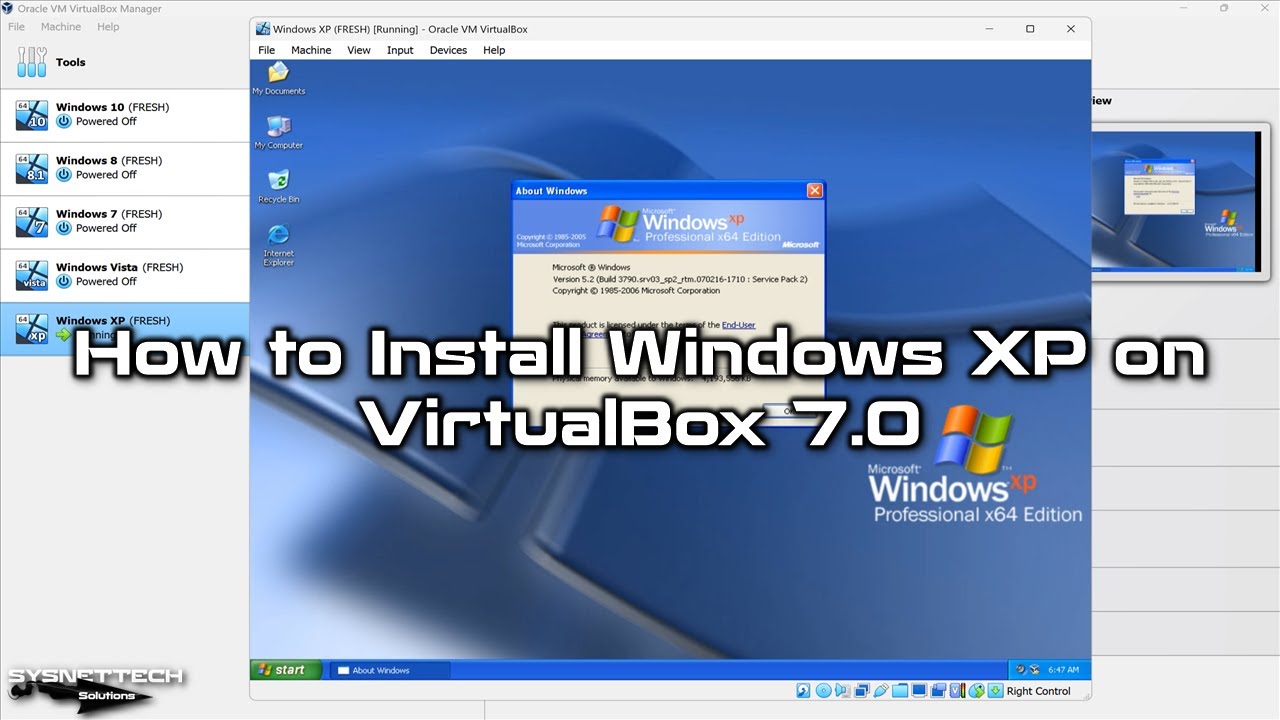The image size is (1280, 720).
Task: Click the keyboard capture arrow icon
Action: pos(995,690)
